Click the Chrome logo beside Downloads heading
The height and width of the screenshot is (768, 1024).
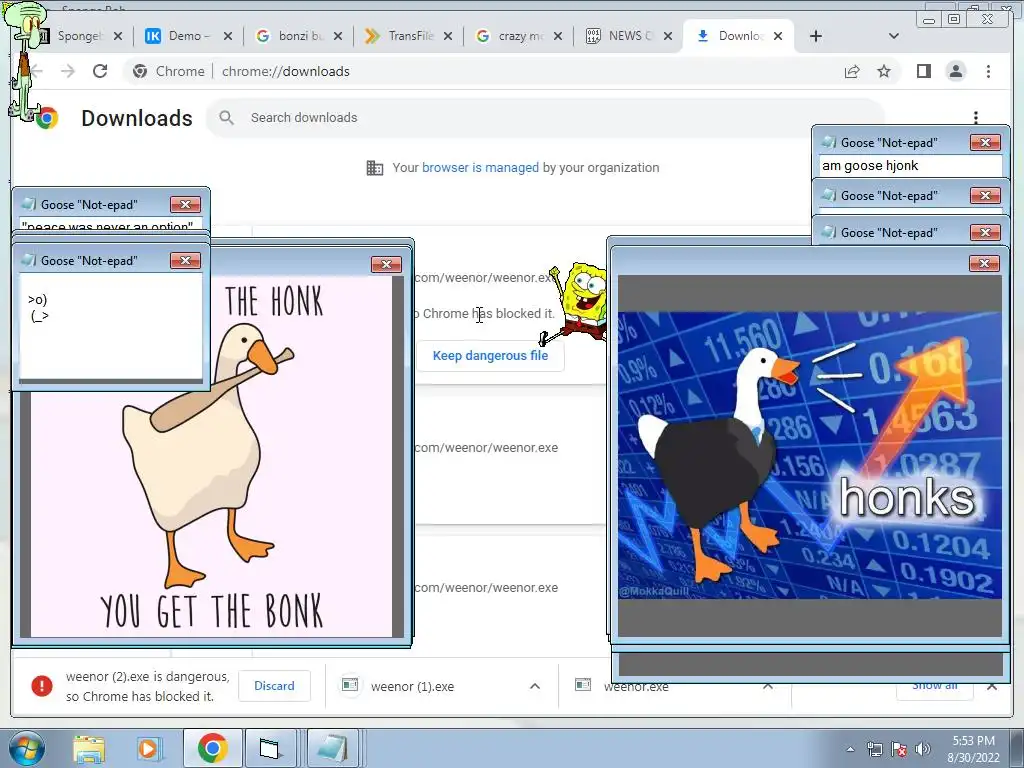(x=46, y=118)
